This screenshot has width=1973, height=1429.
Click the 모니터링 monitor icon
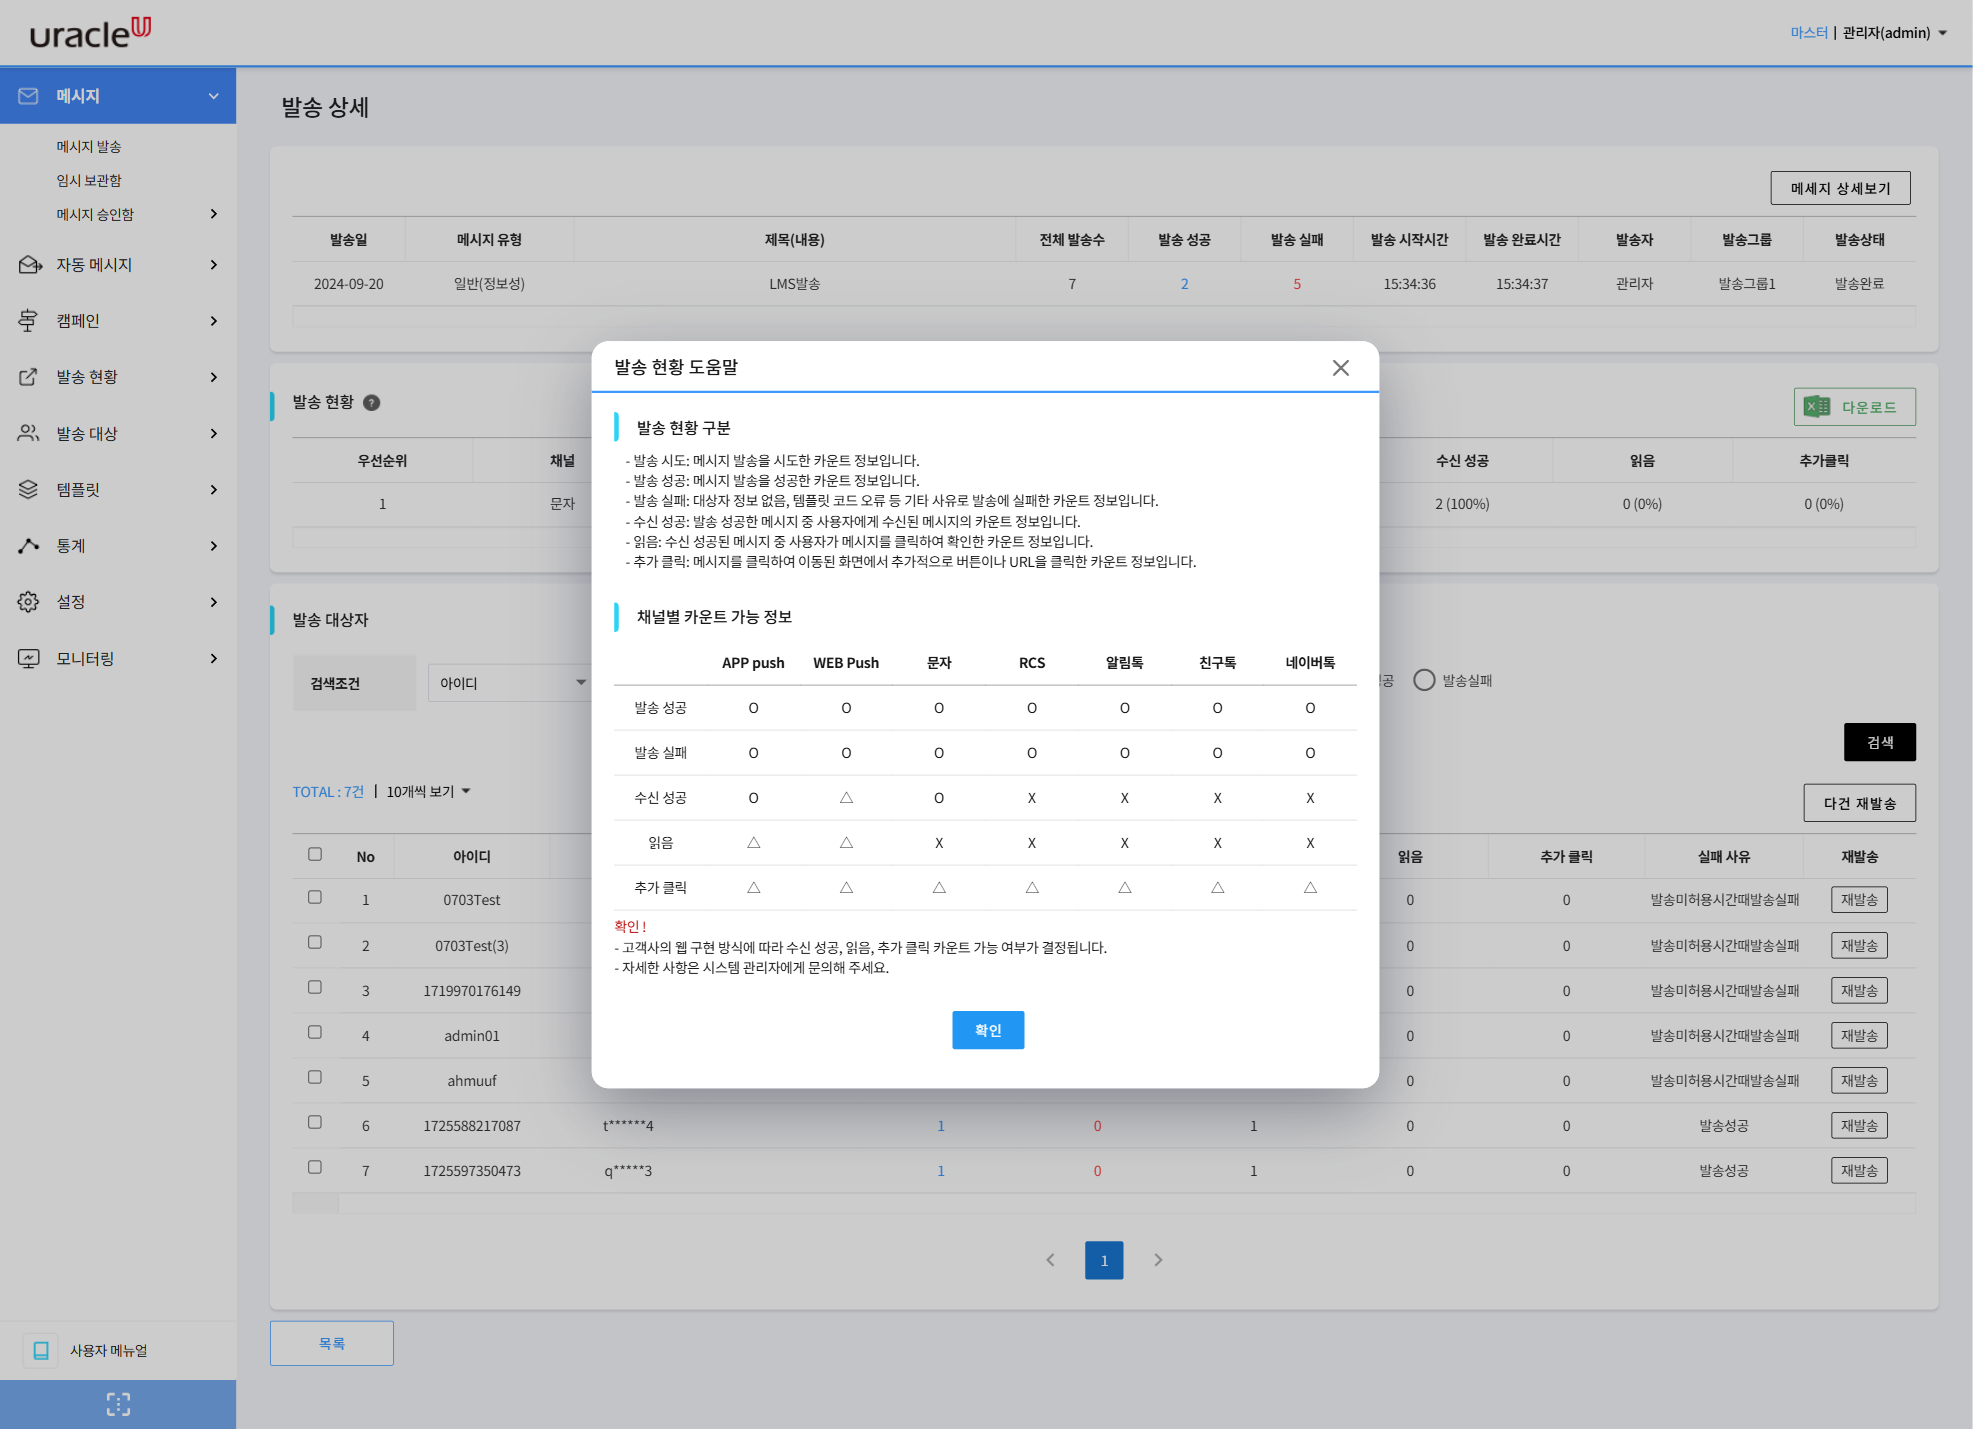pos(28,659)
